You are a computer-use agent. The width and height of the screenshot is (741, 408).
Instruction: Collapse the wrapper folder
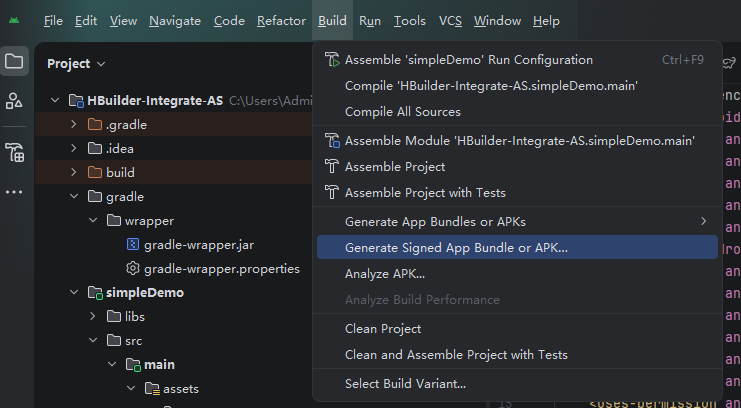tap(93, 220)
